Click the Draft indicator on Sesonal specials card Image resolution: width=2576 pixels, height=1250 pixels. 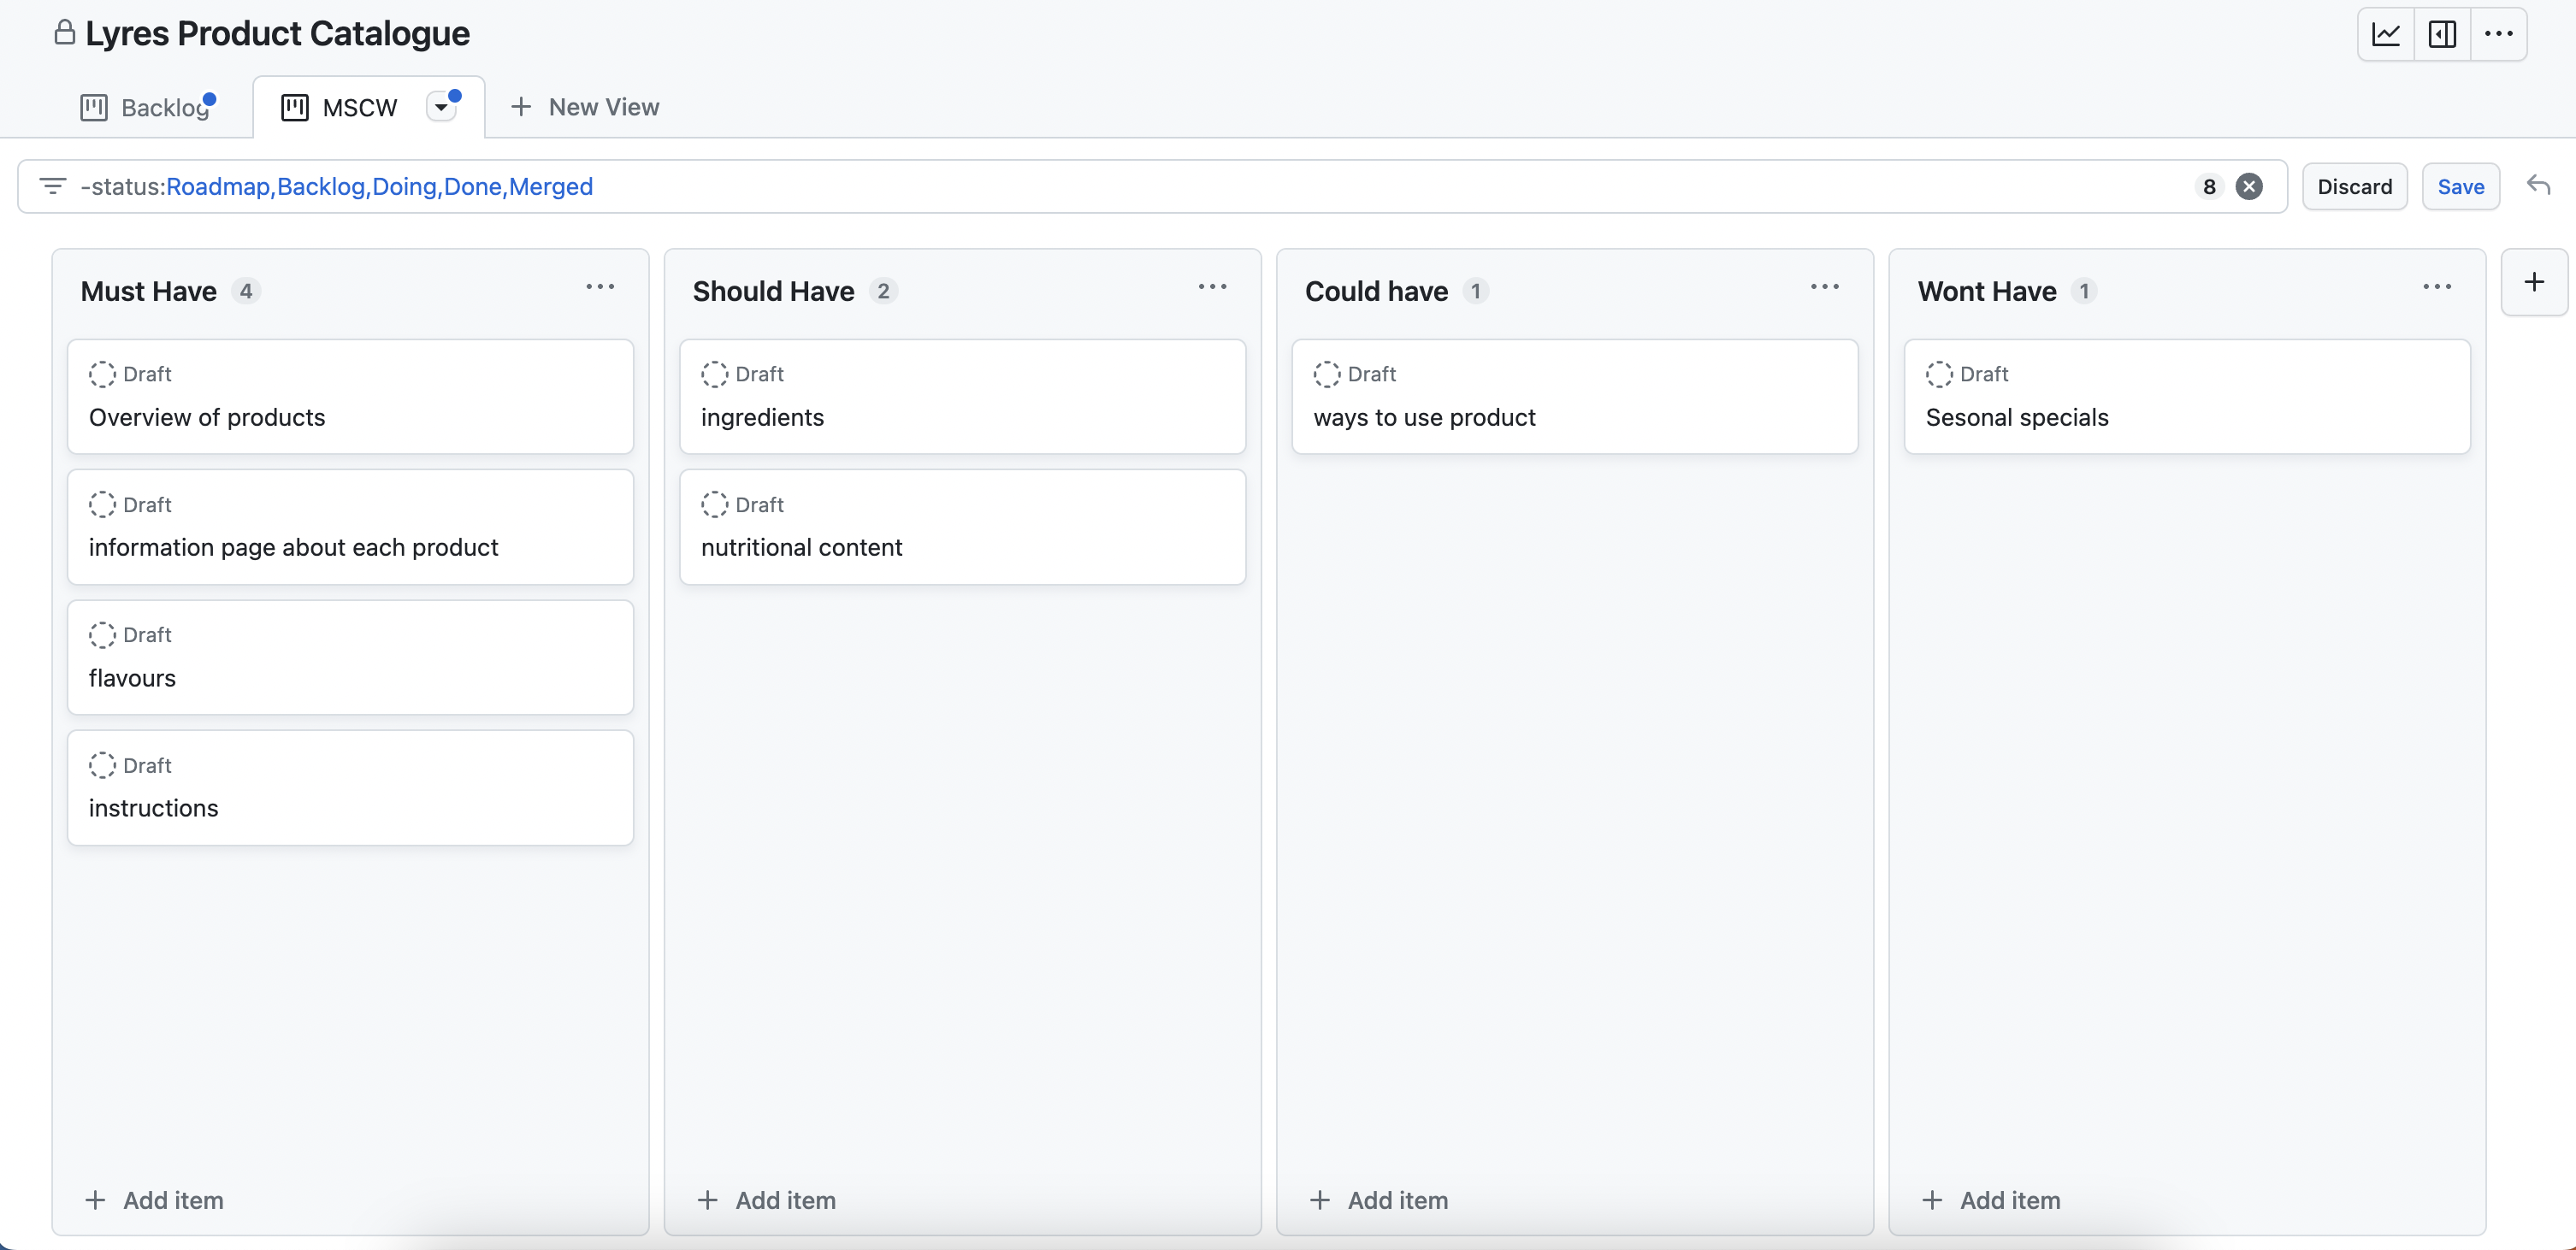pyautogui.click(x=1941, y=374)
